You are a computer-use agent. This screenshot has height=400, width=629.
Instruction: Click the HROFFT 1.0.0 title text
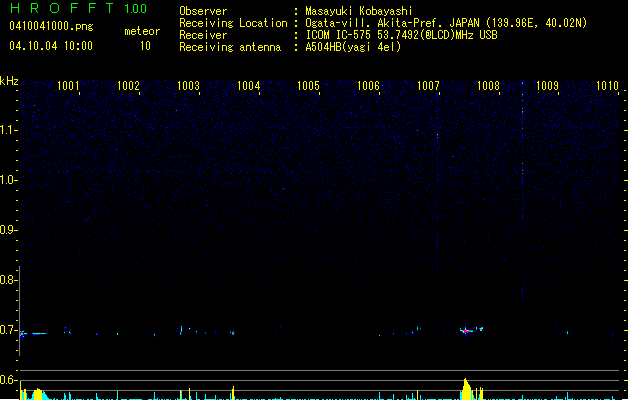pyautogui.click(x=79, y=8)
